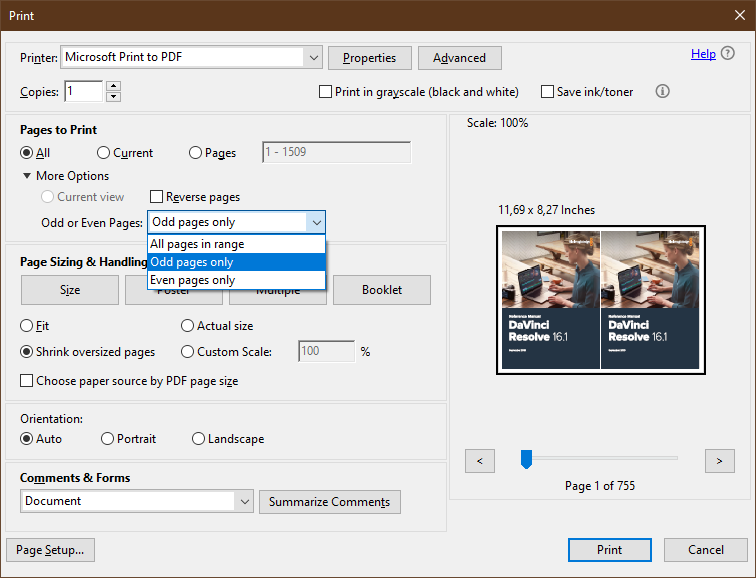The height and width of the screenshot is (578, 756).
Task: Collapse the More Options section
Action: pyautogui.click(x=27, y=176)
